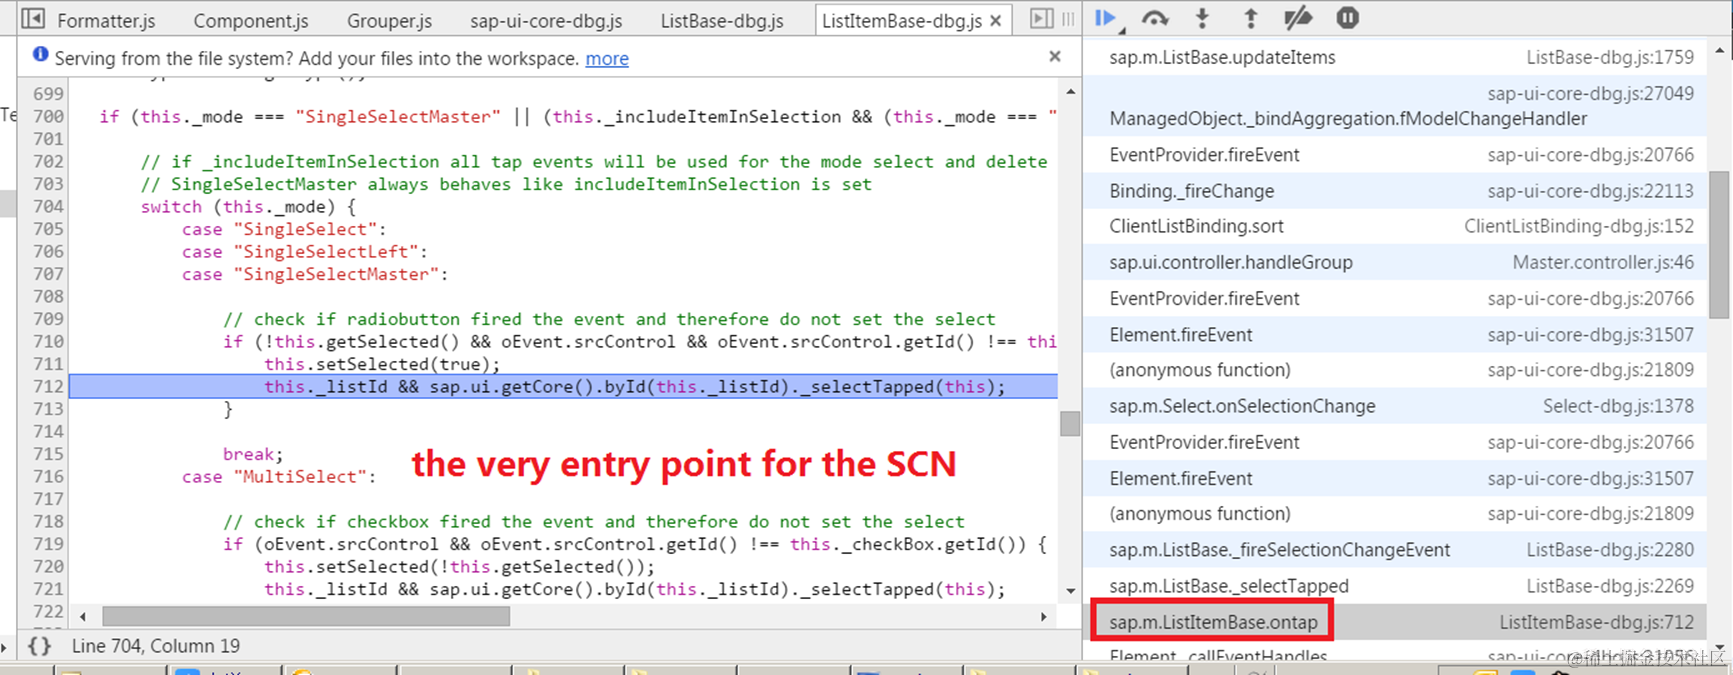Click the code editor vertical scrollbar thumb

[1070, 424]
